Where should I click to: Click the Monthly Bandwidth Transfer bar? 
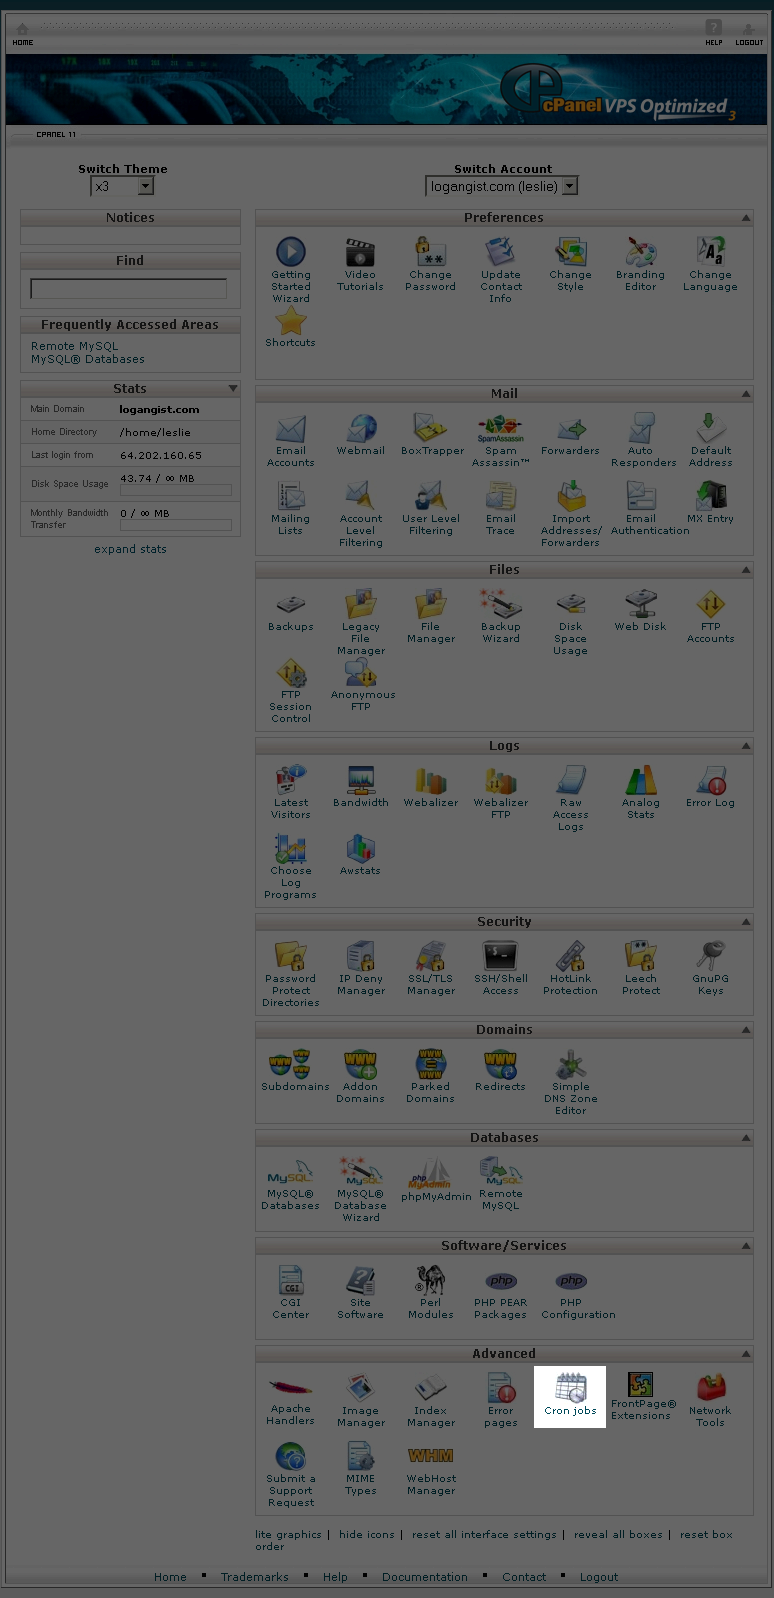coord(176,525)
